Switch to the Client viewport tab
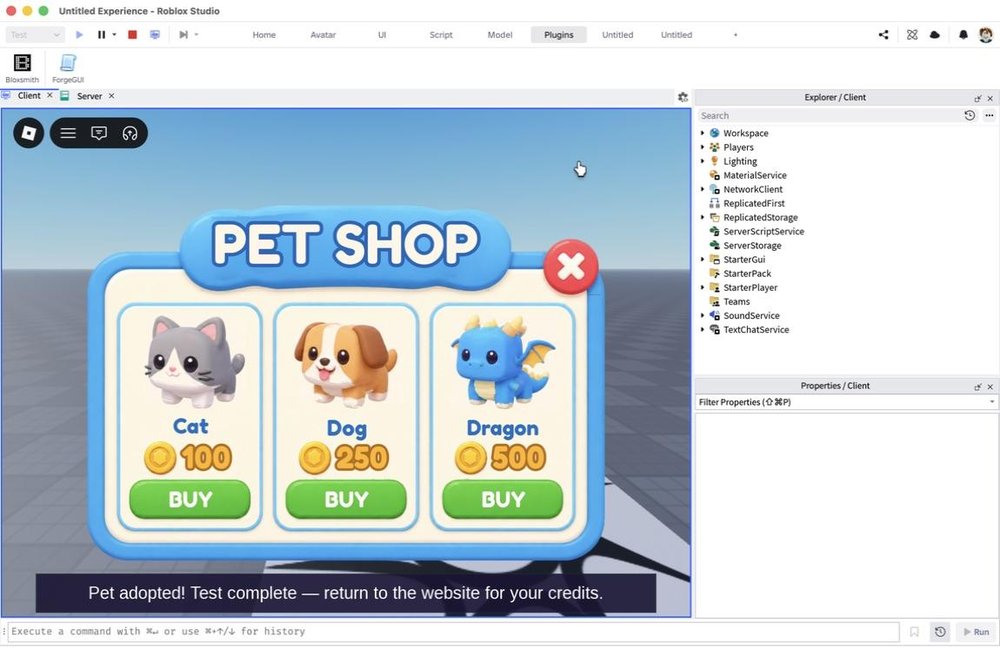This screenshot has width=1000, height=667. pyautogui.click(x=29, y=96)
